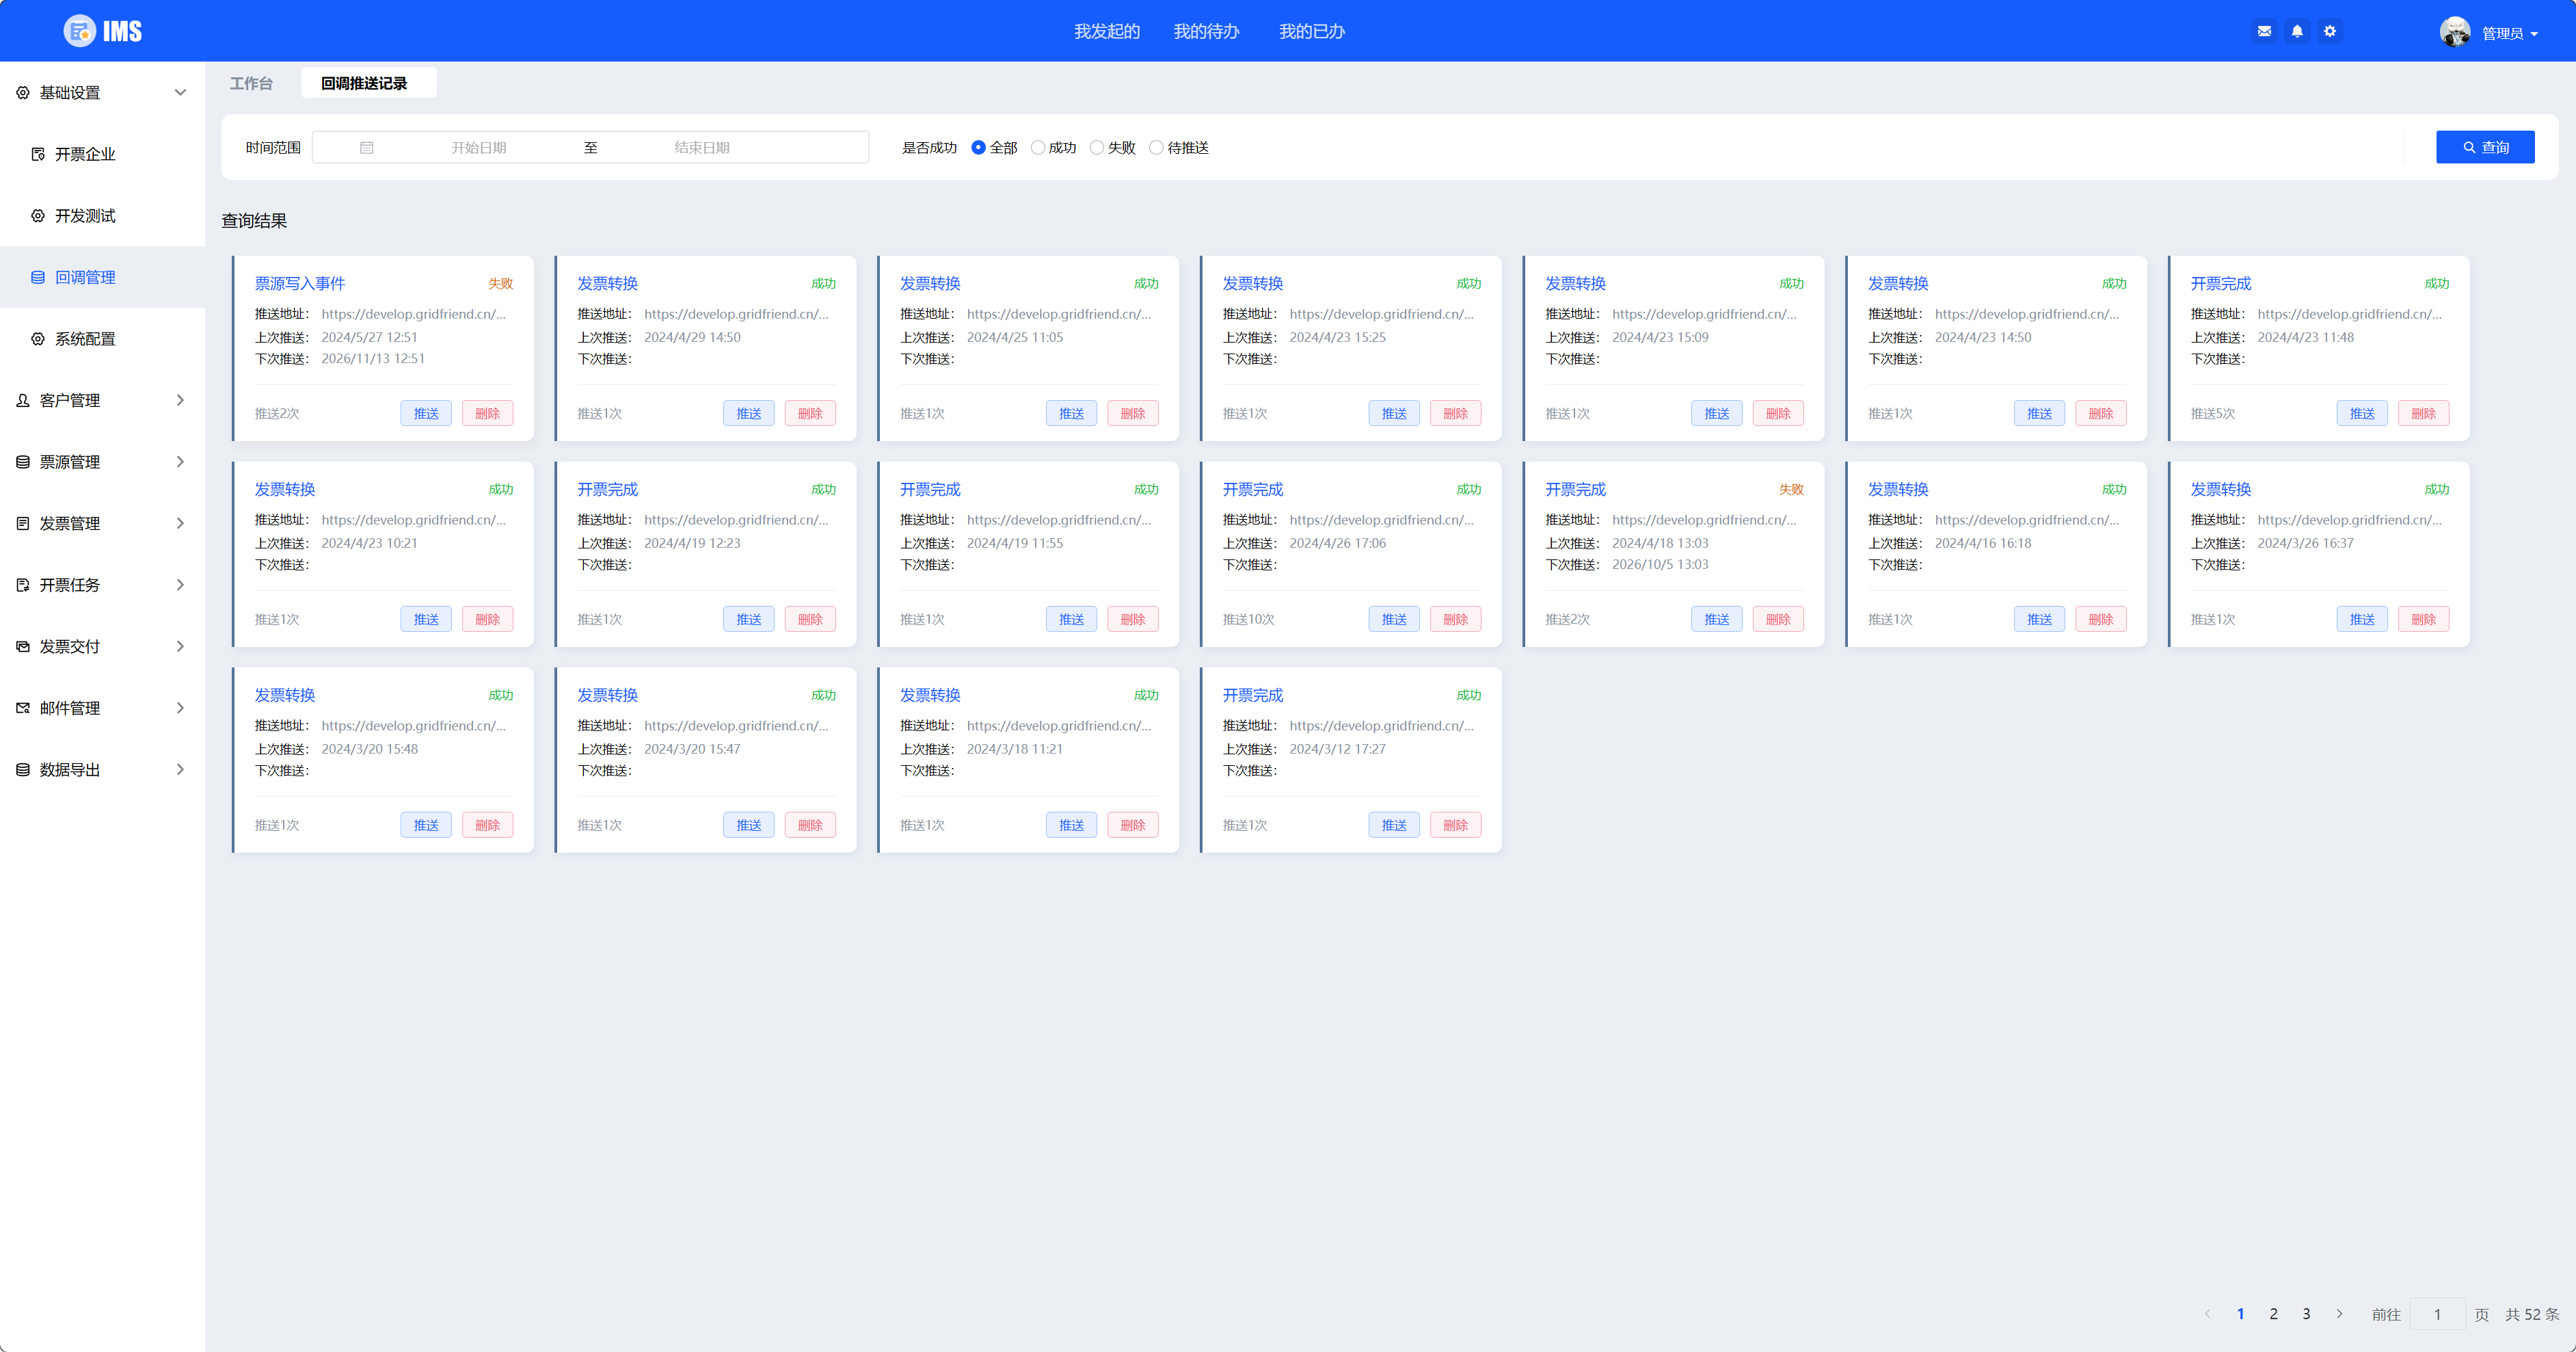Viewport: 2576px width, 1352px height.
Task: Click 删除 on the 票源写入事件 card
Action: click(x=487, y=413)
